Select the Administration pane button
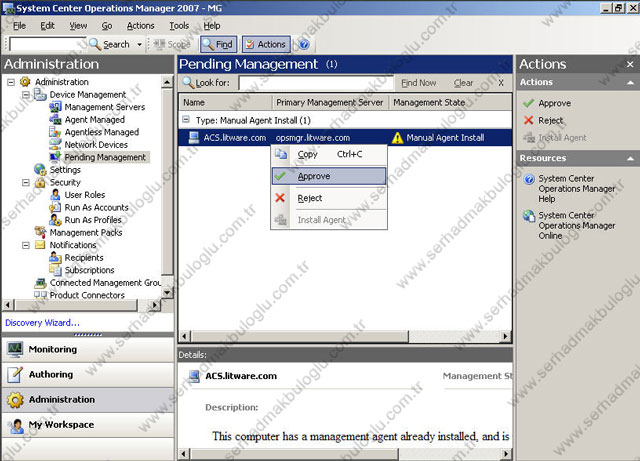Viewport: 640px width, 461px height. coord(88,400)
